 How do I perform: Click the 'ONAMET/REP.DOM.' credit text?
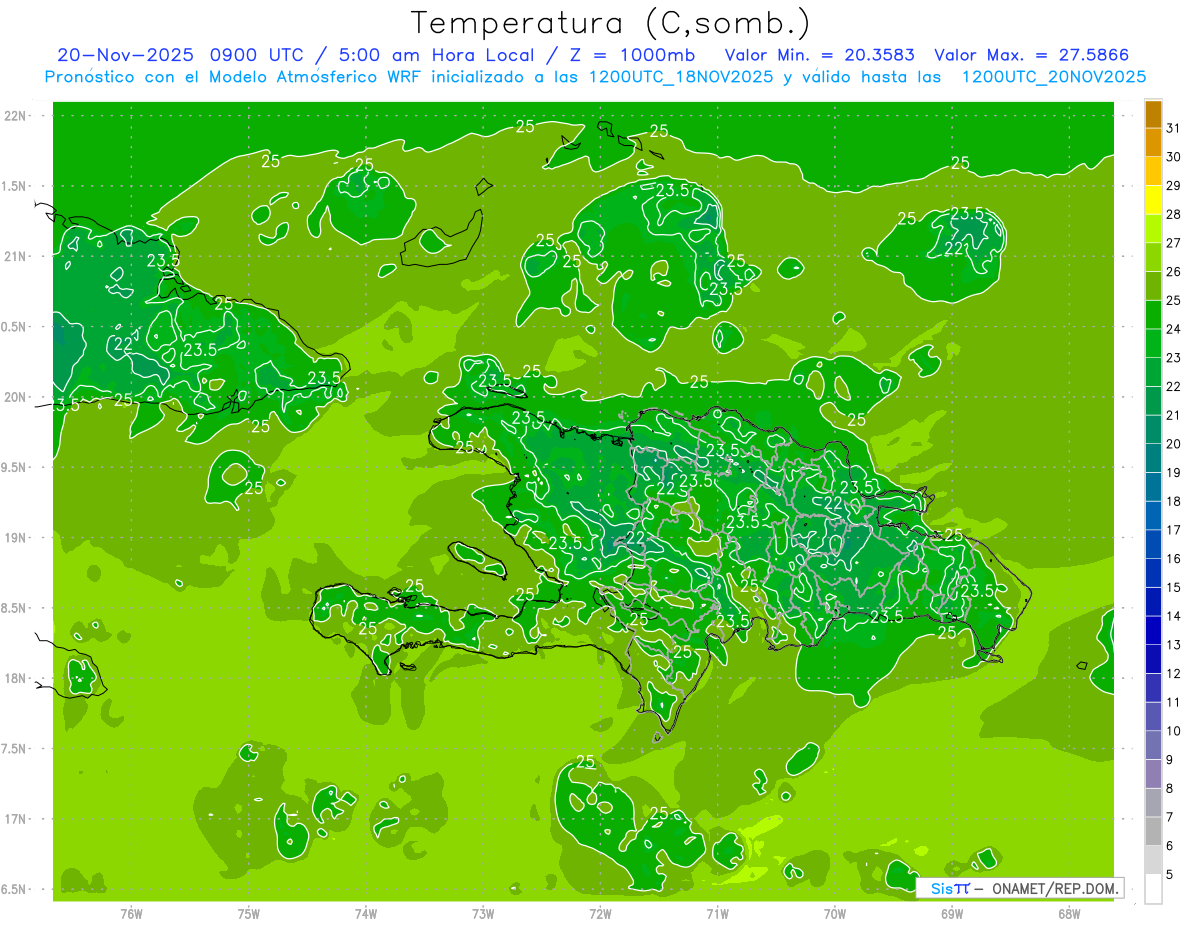[x=1054, y=888]
